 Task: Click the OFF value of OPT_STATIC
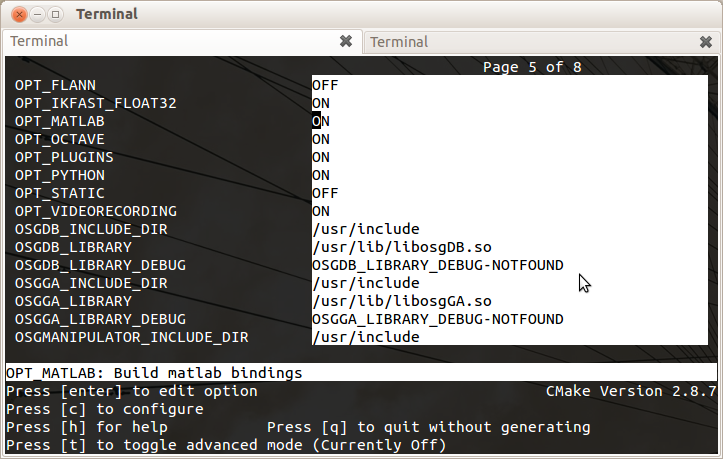tap(325, 193)
